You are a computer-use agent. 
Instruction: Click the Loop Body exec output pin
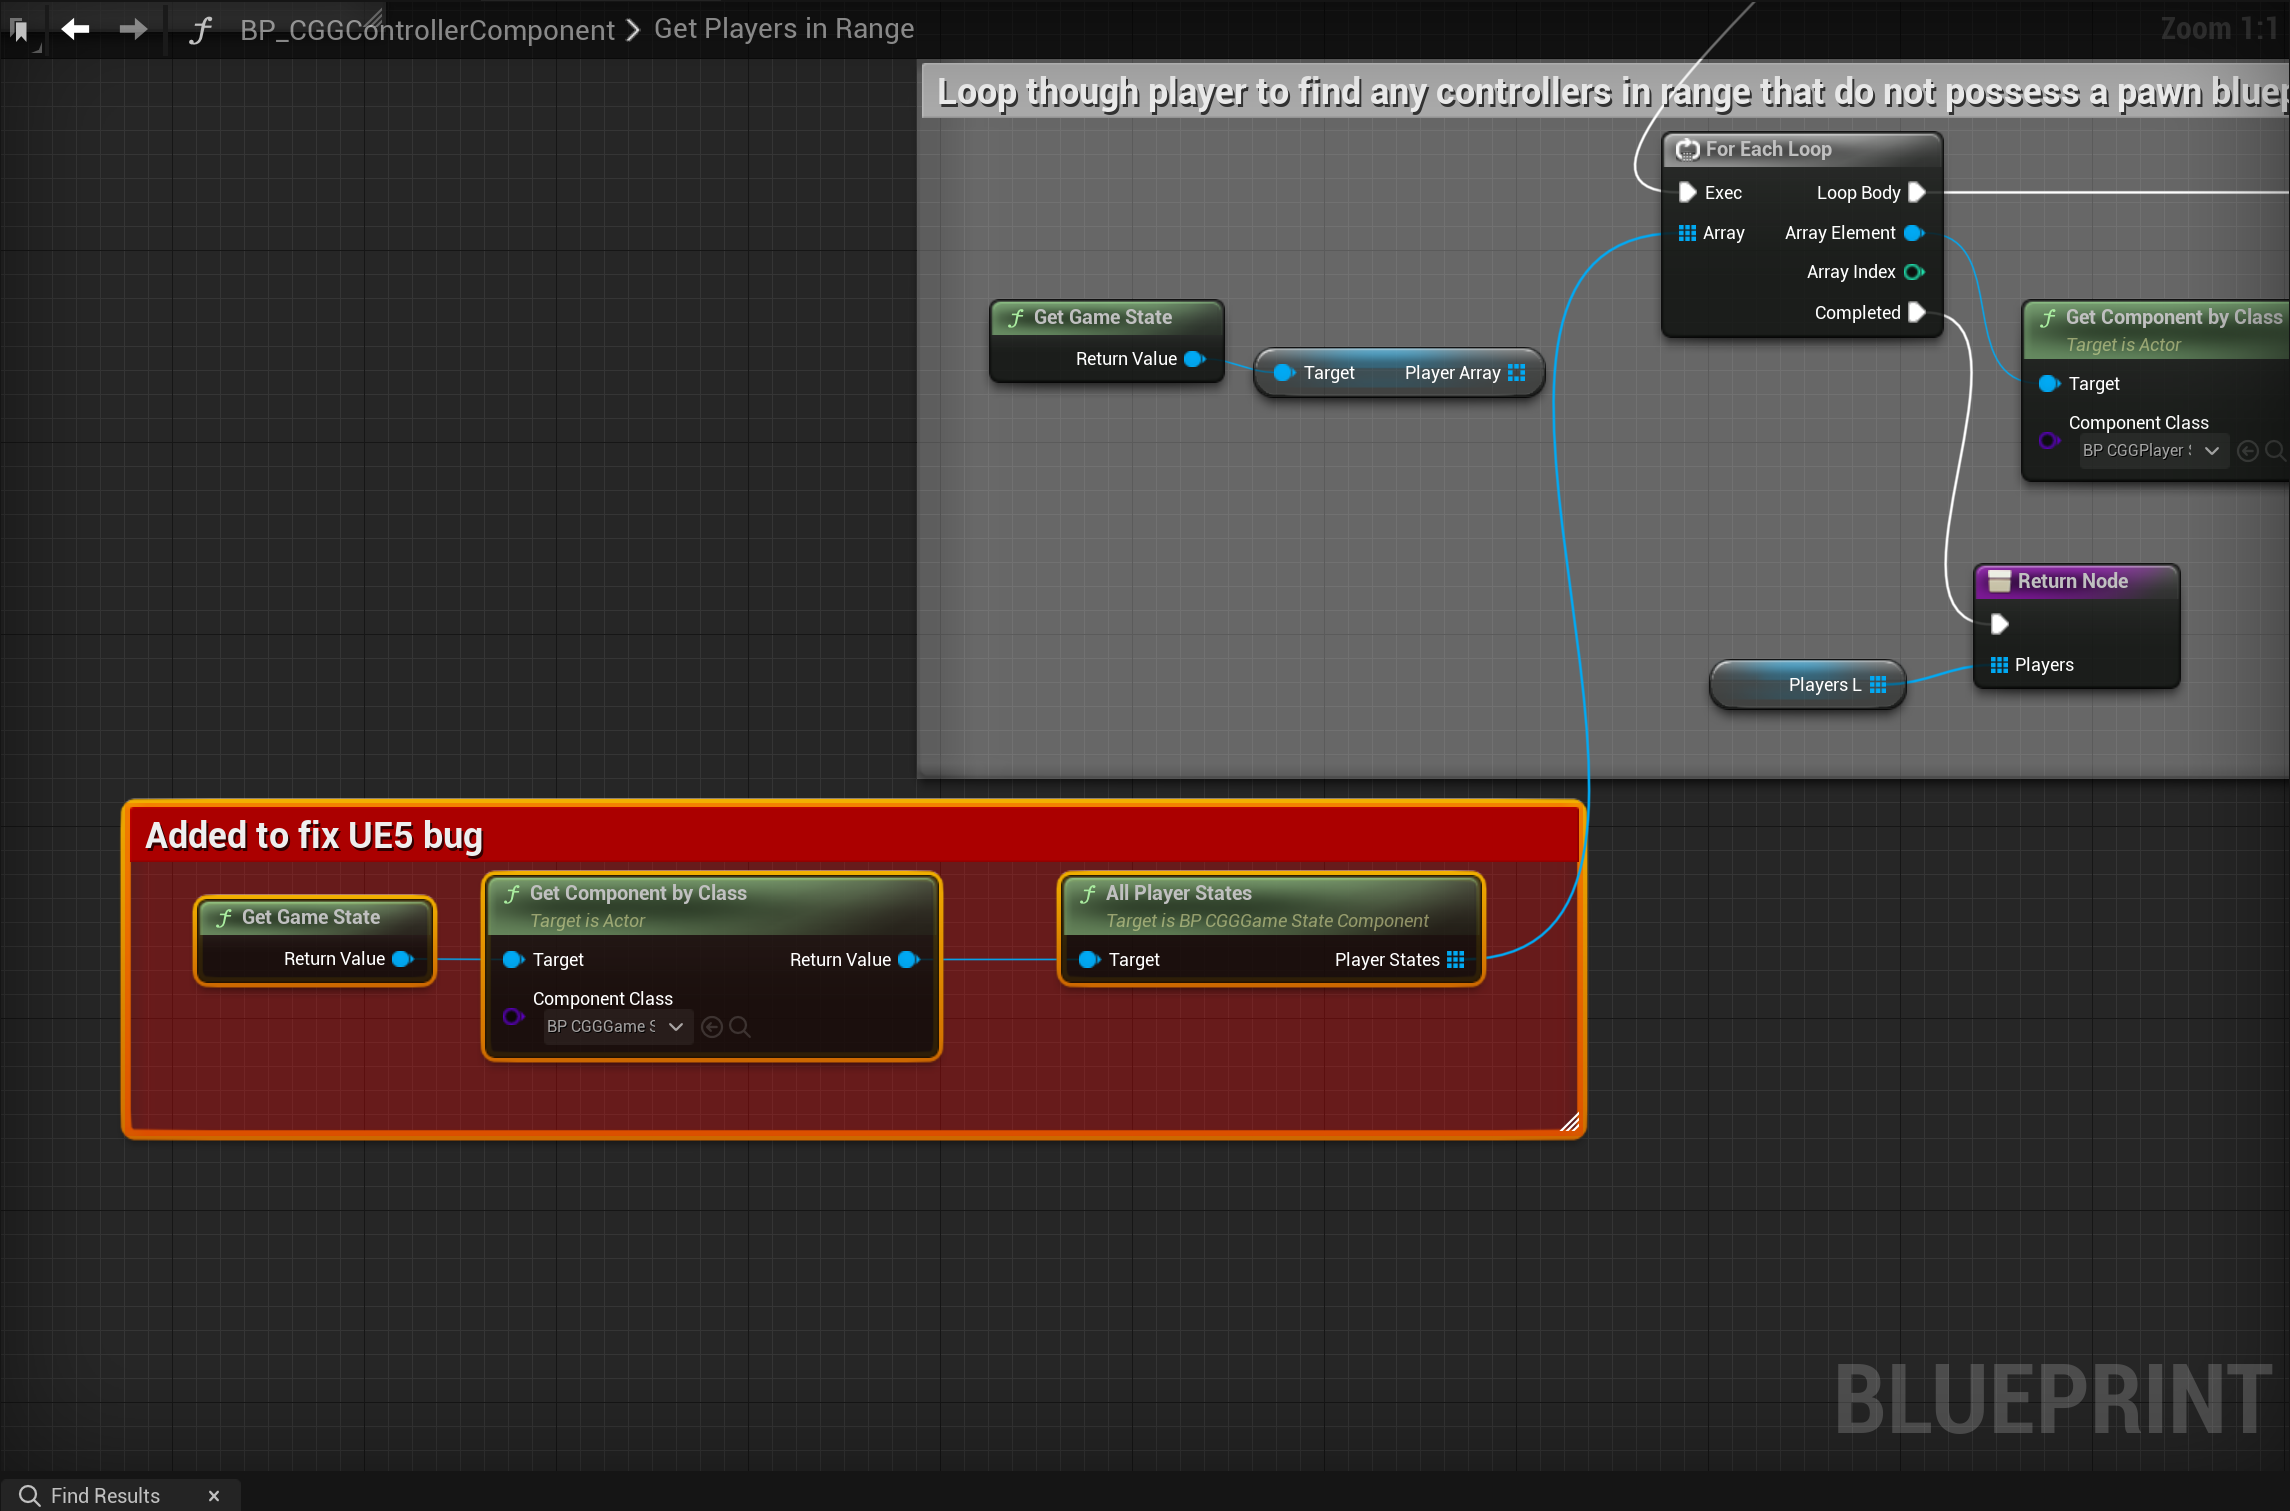[1916, 192]
